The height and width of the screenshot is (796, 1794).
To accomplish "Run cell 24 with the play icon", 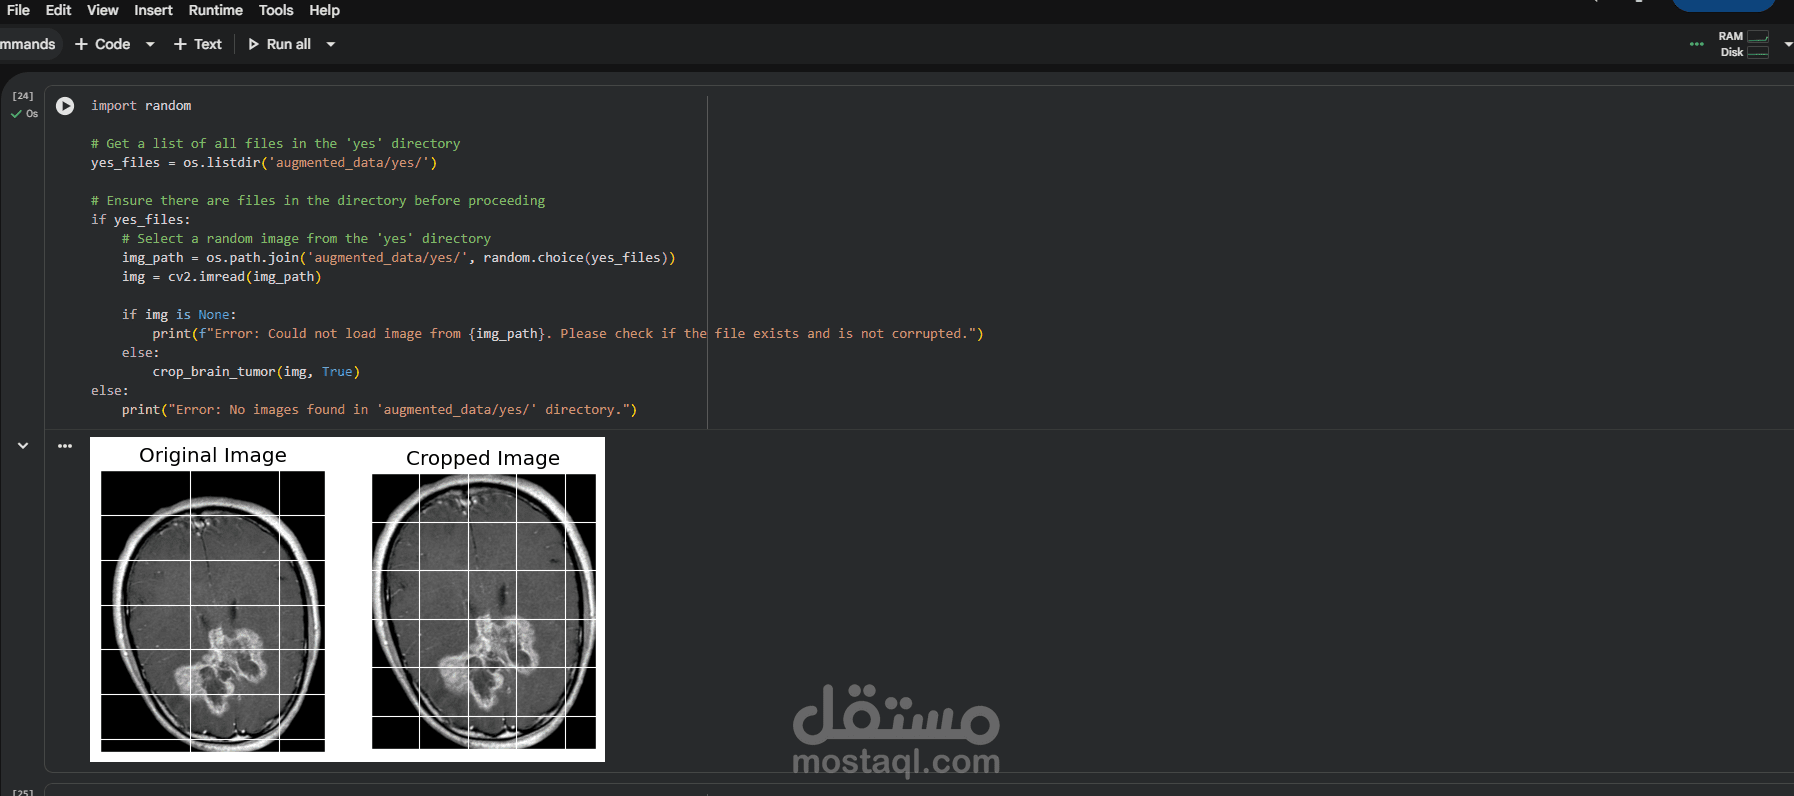I will 65,106.
